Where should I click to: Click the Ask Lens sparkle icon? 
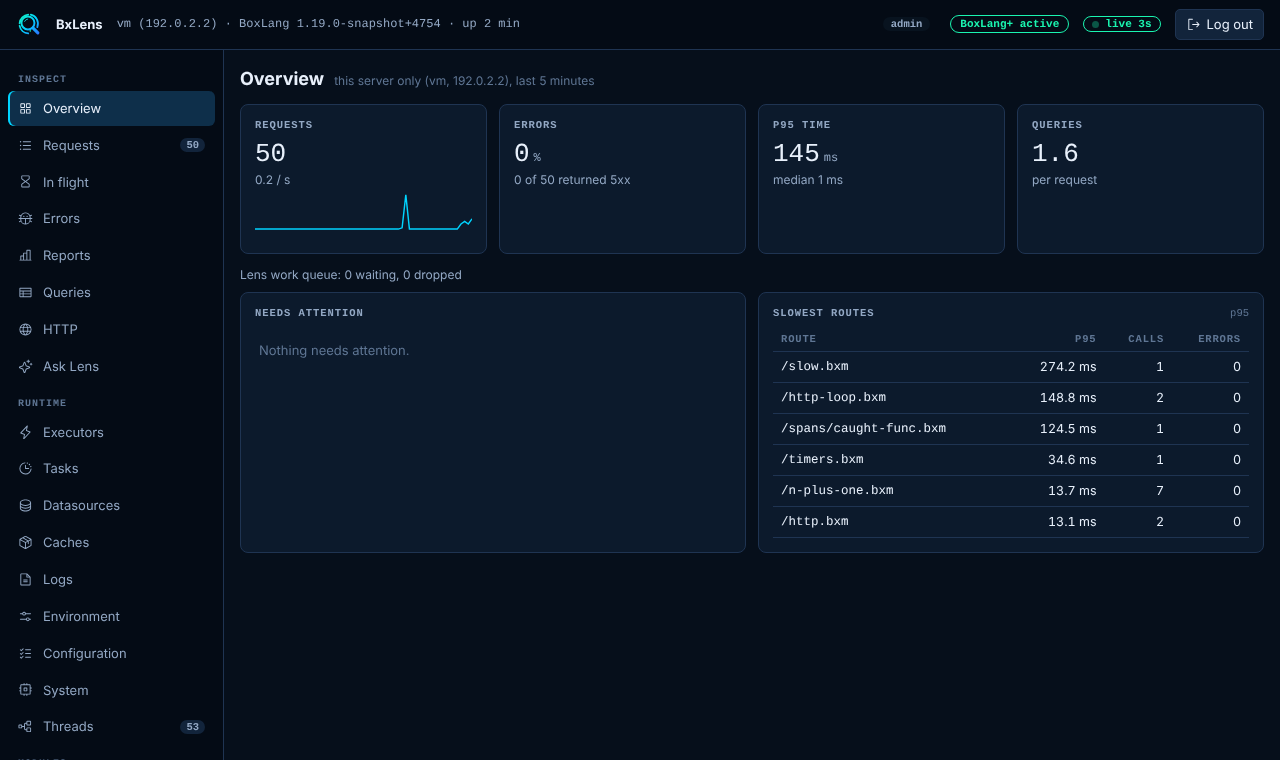pyautogui.click(x=25, y=366)
